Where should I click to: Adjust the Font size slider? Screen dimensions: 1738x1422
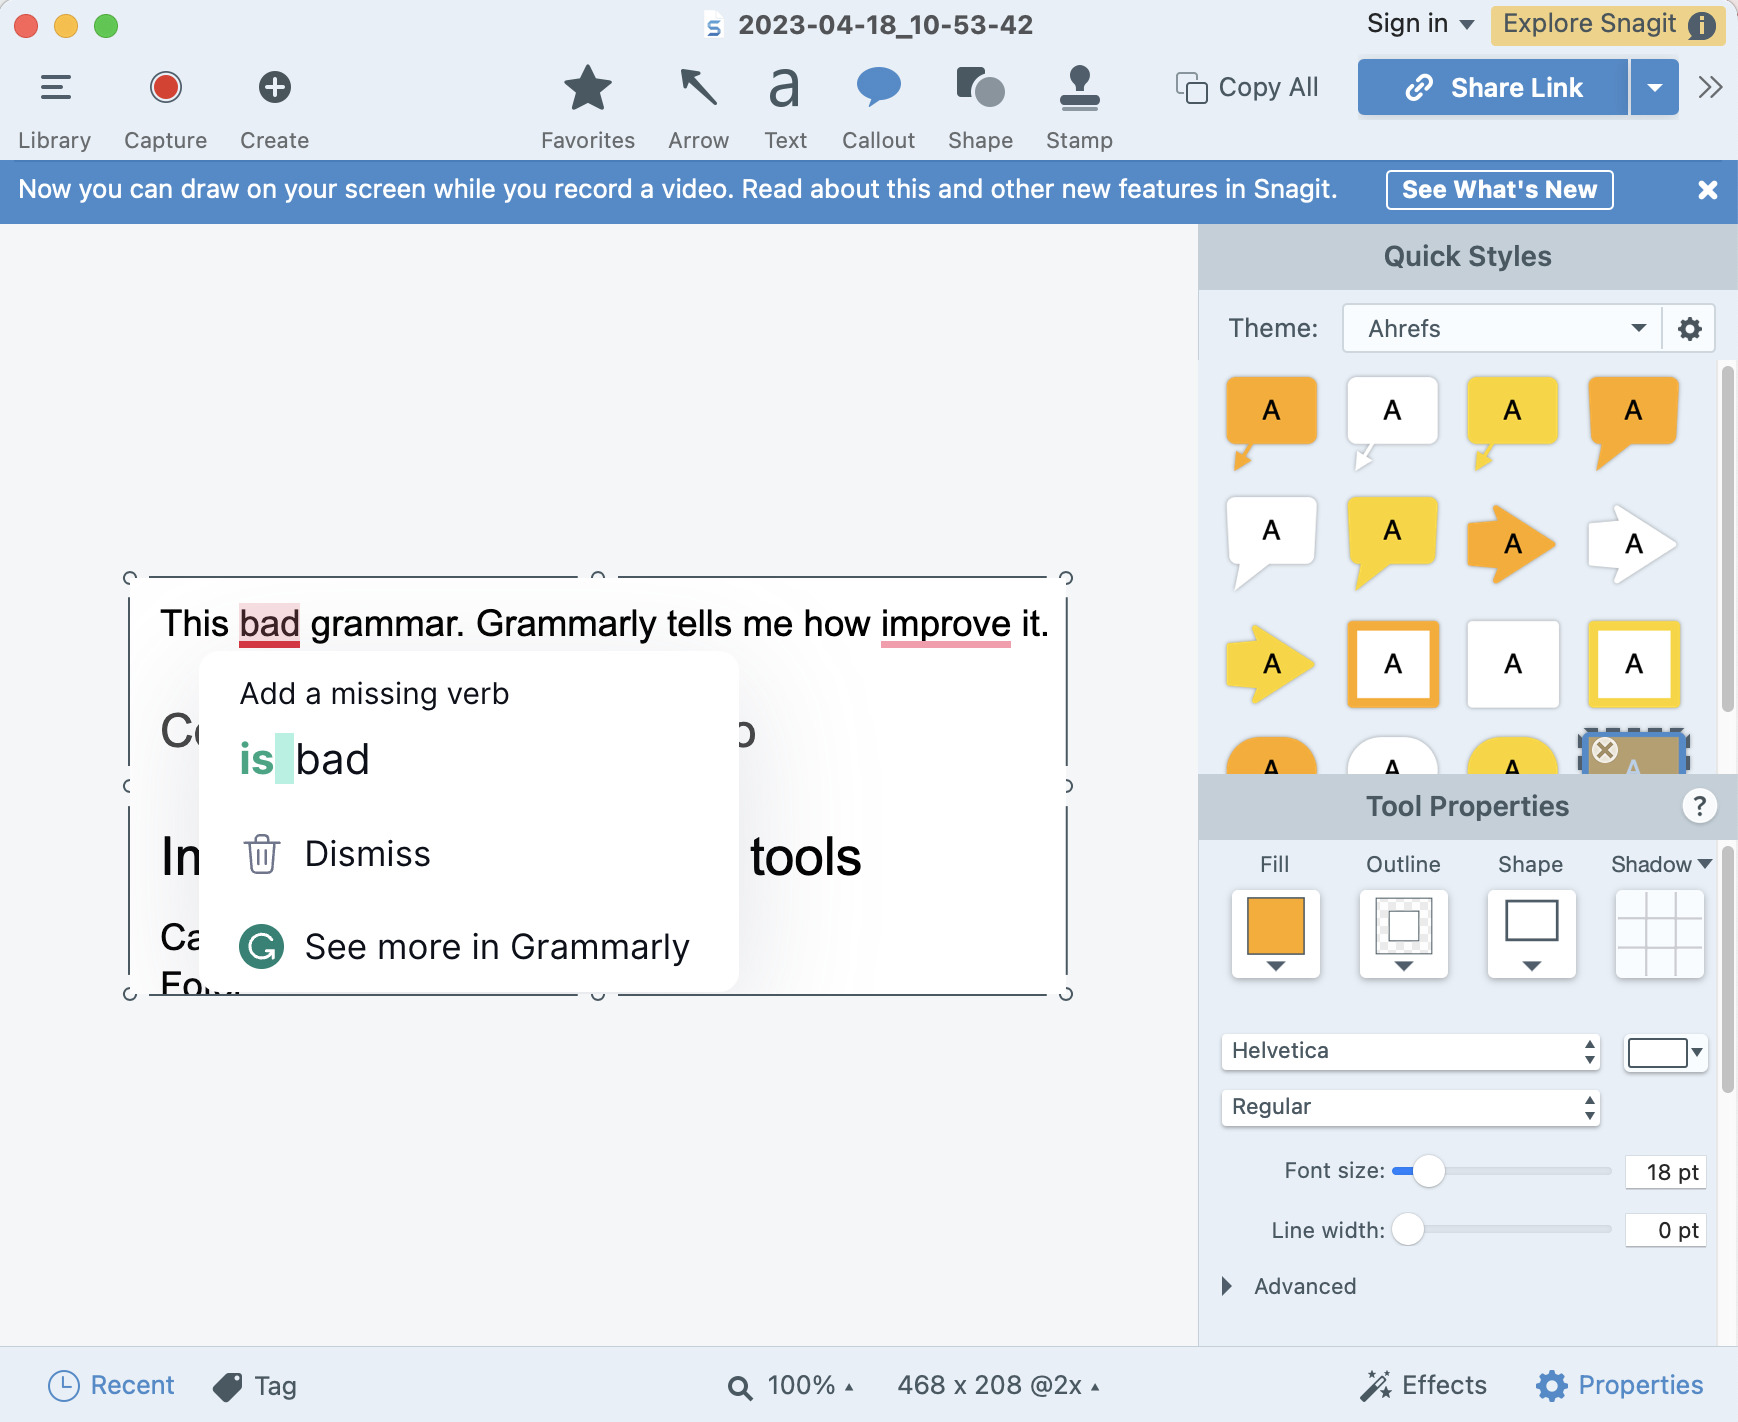(x=1428, y=1169)
